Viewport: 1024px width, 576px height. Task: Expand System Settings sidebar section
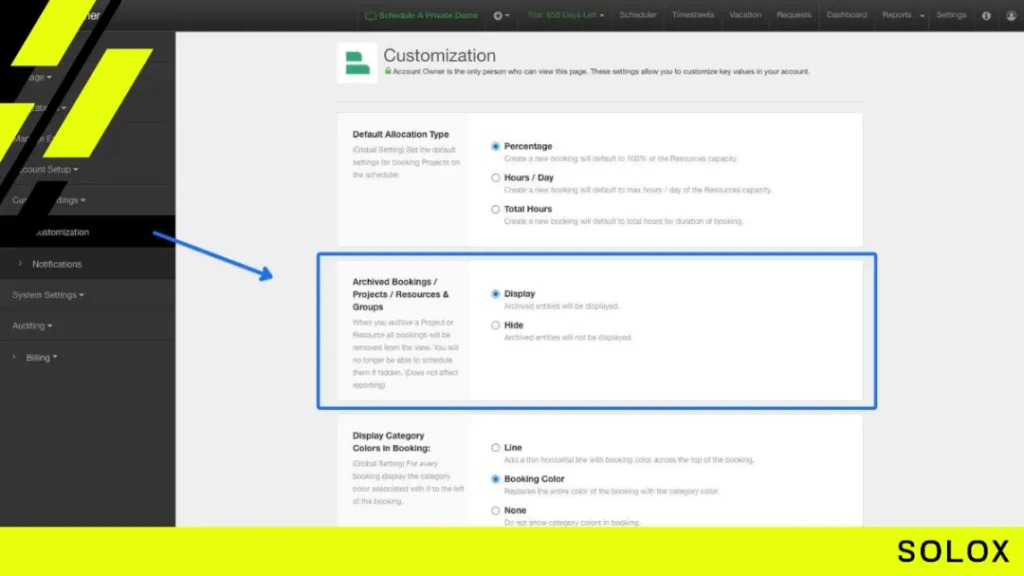[x=48, y=295]
